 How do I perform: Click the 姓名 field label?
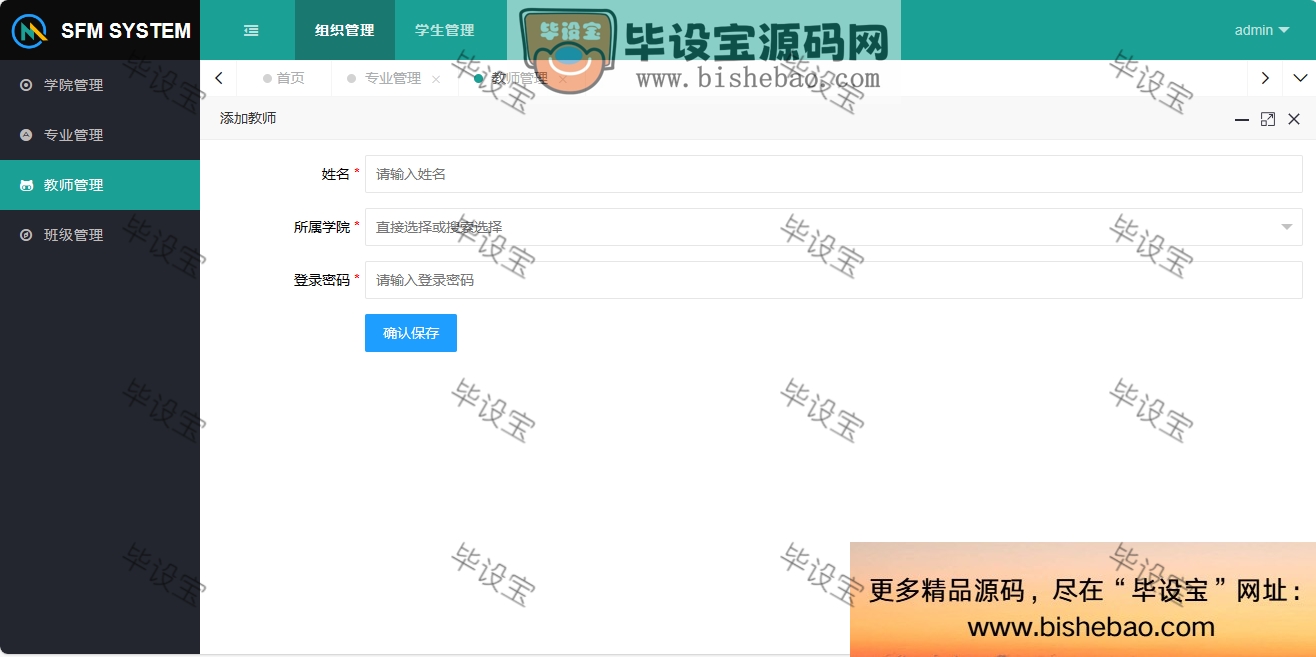336,174
